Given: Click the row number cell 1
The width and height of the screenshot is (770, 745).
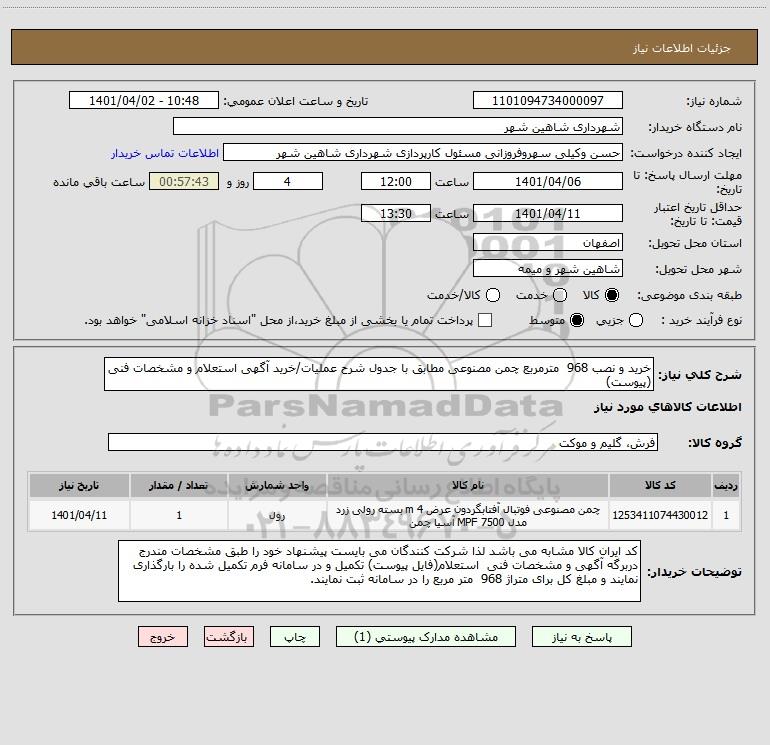Looking at the screenshot, I should [x=726, y=515].
